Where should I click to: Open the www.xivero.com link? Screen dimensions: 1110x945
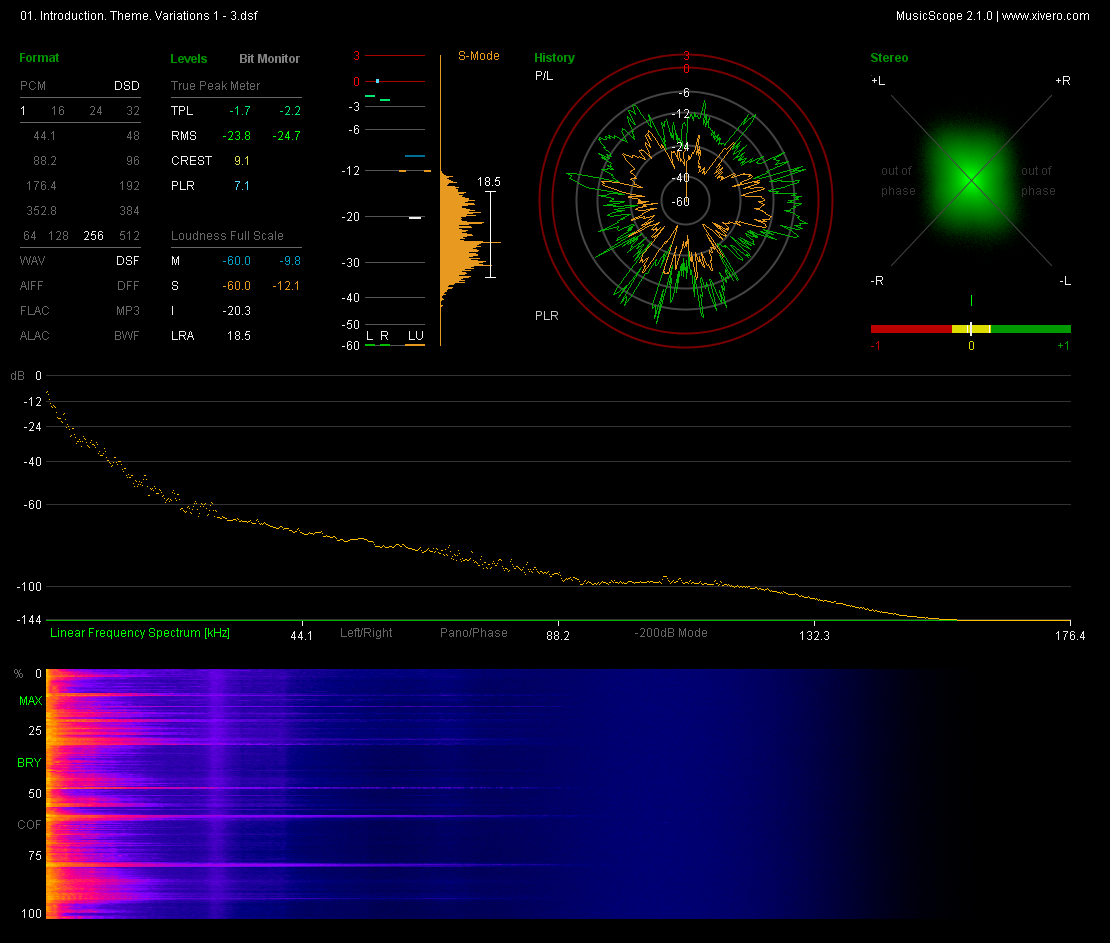[x=1046, y=16]
